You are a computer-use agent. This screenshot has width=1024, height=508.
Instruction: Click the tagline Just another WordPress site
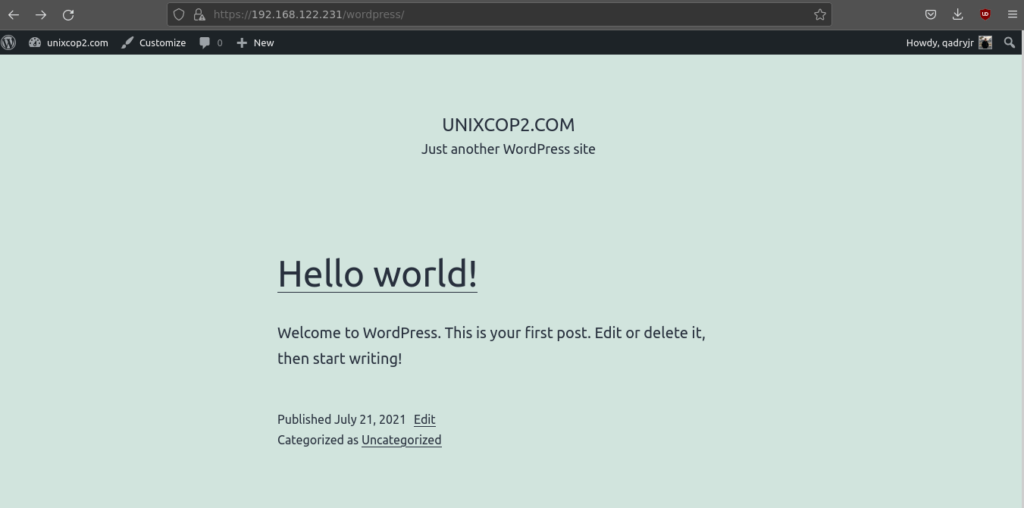[508, 149]
